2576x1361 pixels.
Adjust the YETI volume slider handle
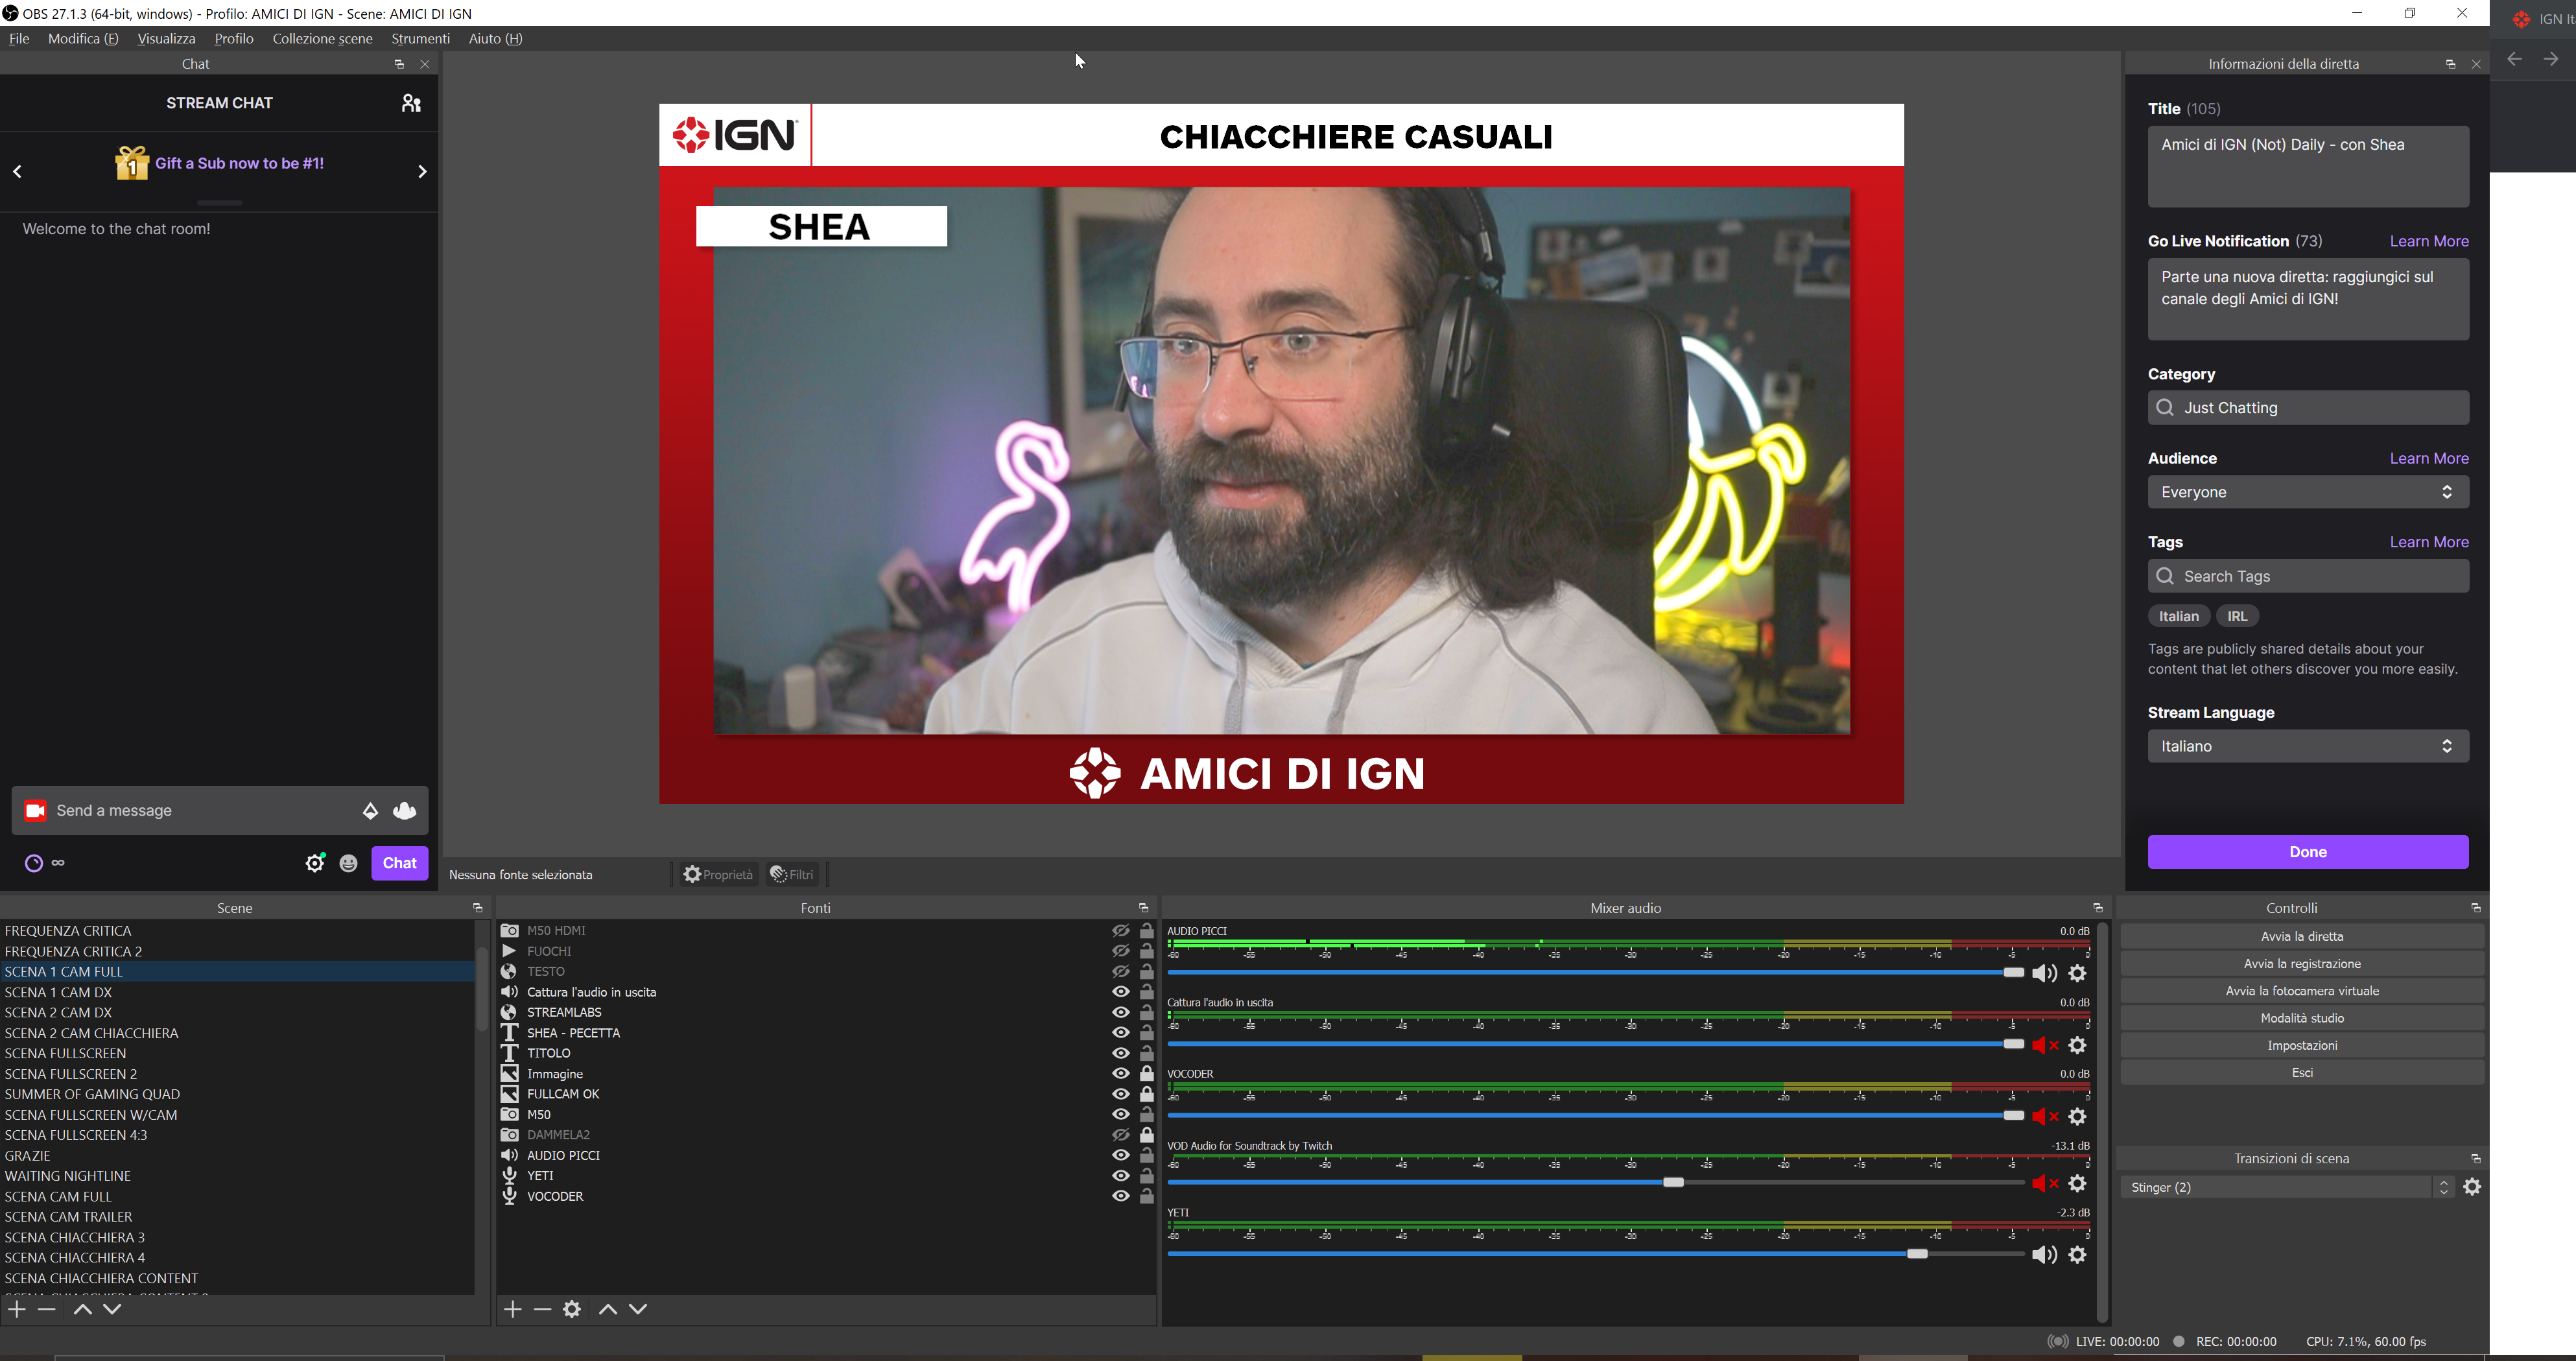click(1917, 1254)
